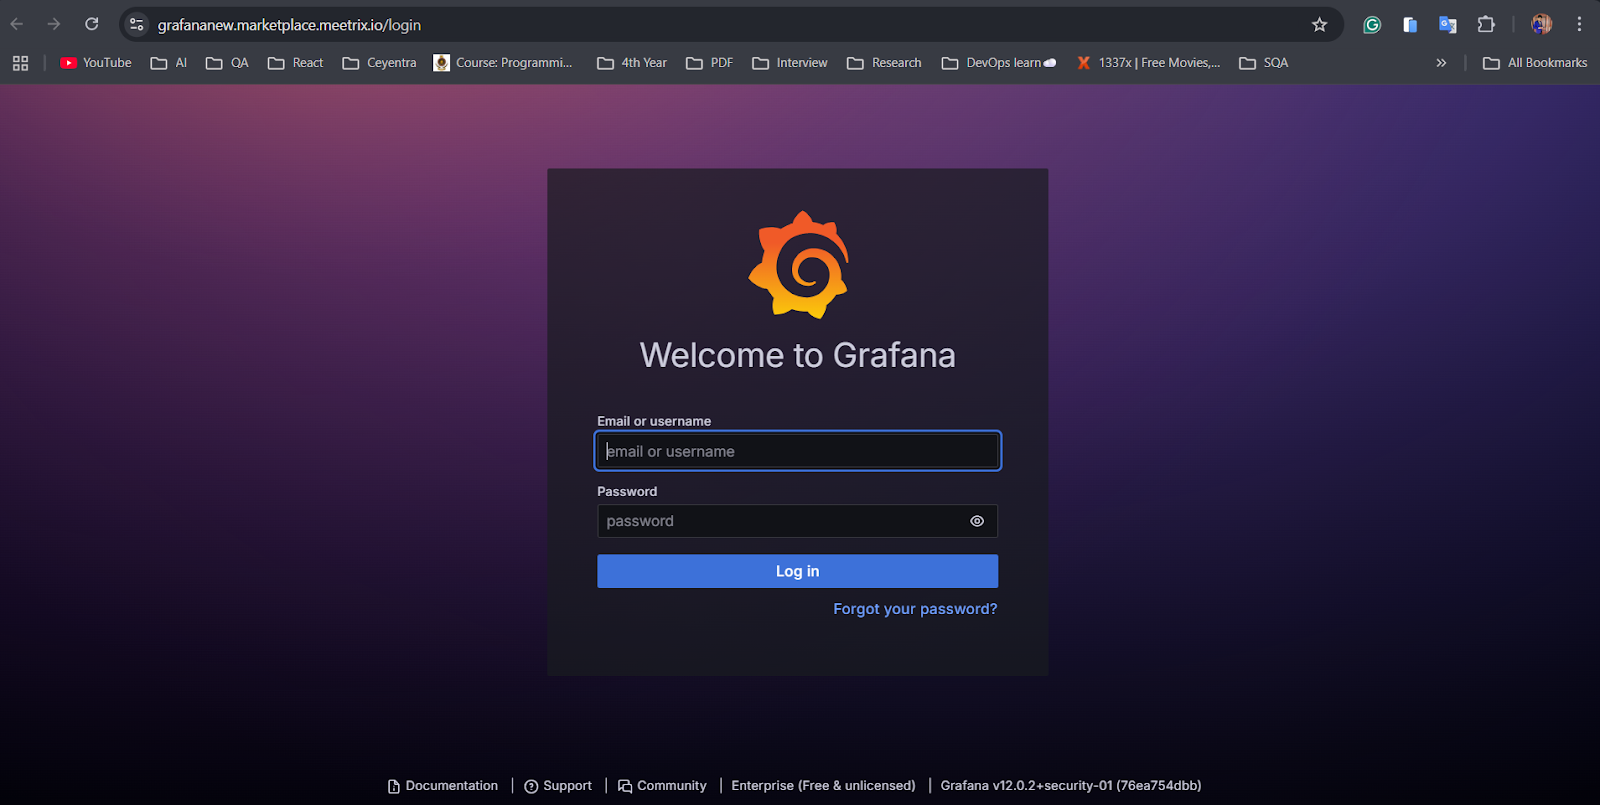The width and height of the screenshot is (1600, 805).
Task: Open the PDF bookmark folder
Action: click(x=710, y=63)
